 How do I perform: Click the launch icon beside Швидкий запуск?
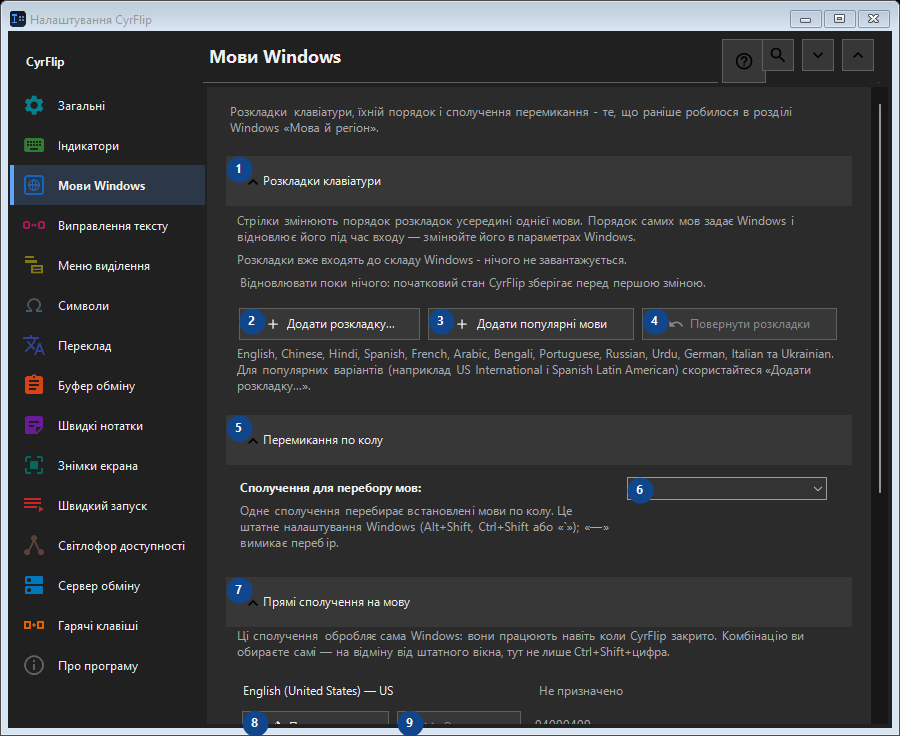point(34,505)
